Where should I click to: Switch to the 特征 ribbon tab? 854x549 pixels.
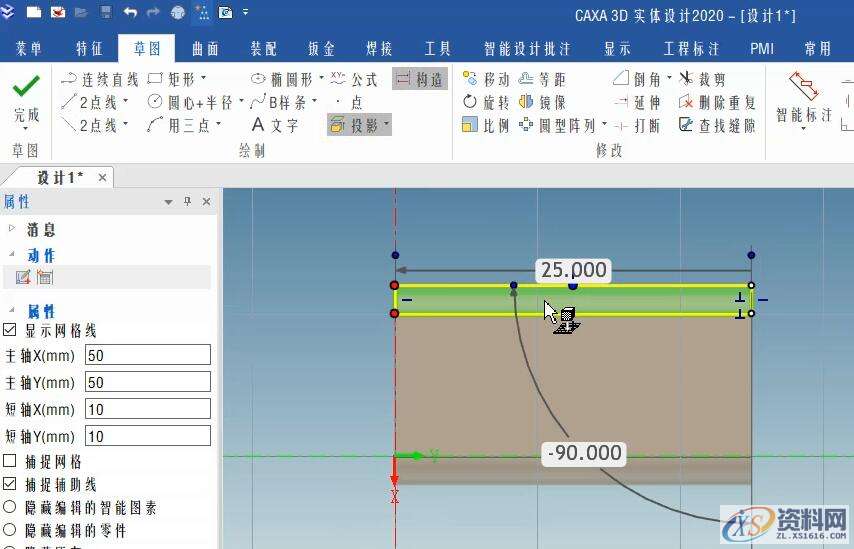pyautogui.click(x=89, y=49)
